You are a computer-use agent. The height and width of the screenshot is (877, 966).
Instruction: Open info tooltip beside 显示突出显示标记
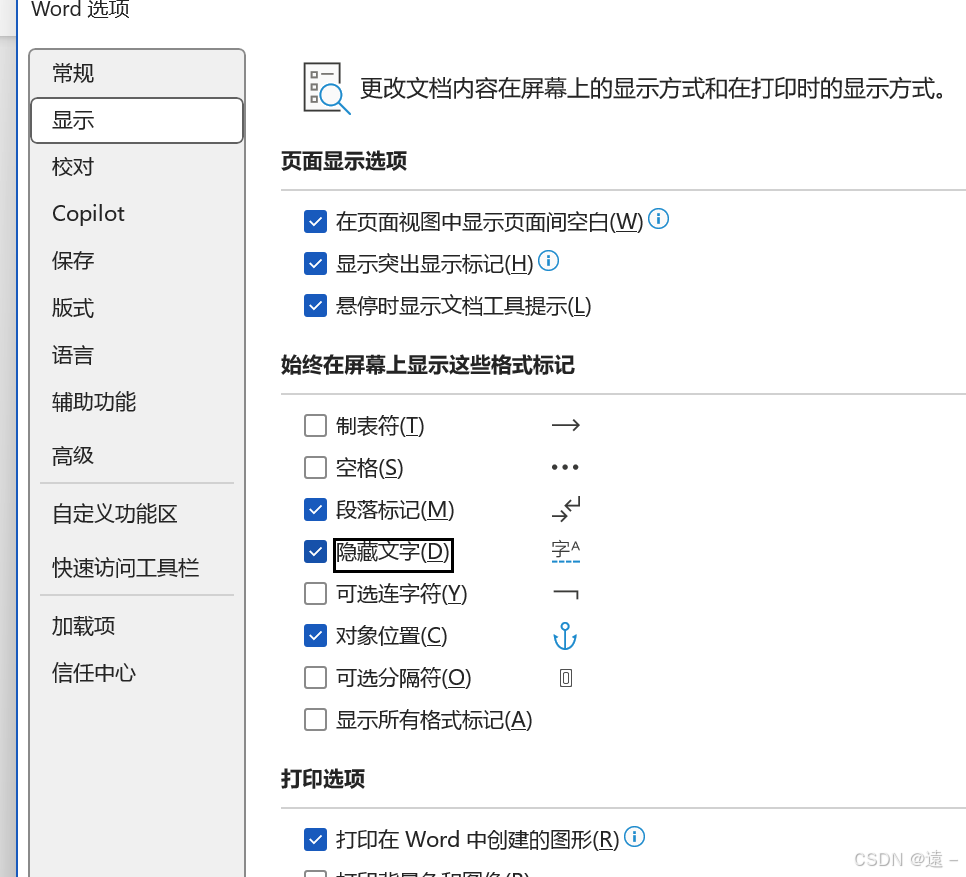point(548,261)
